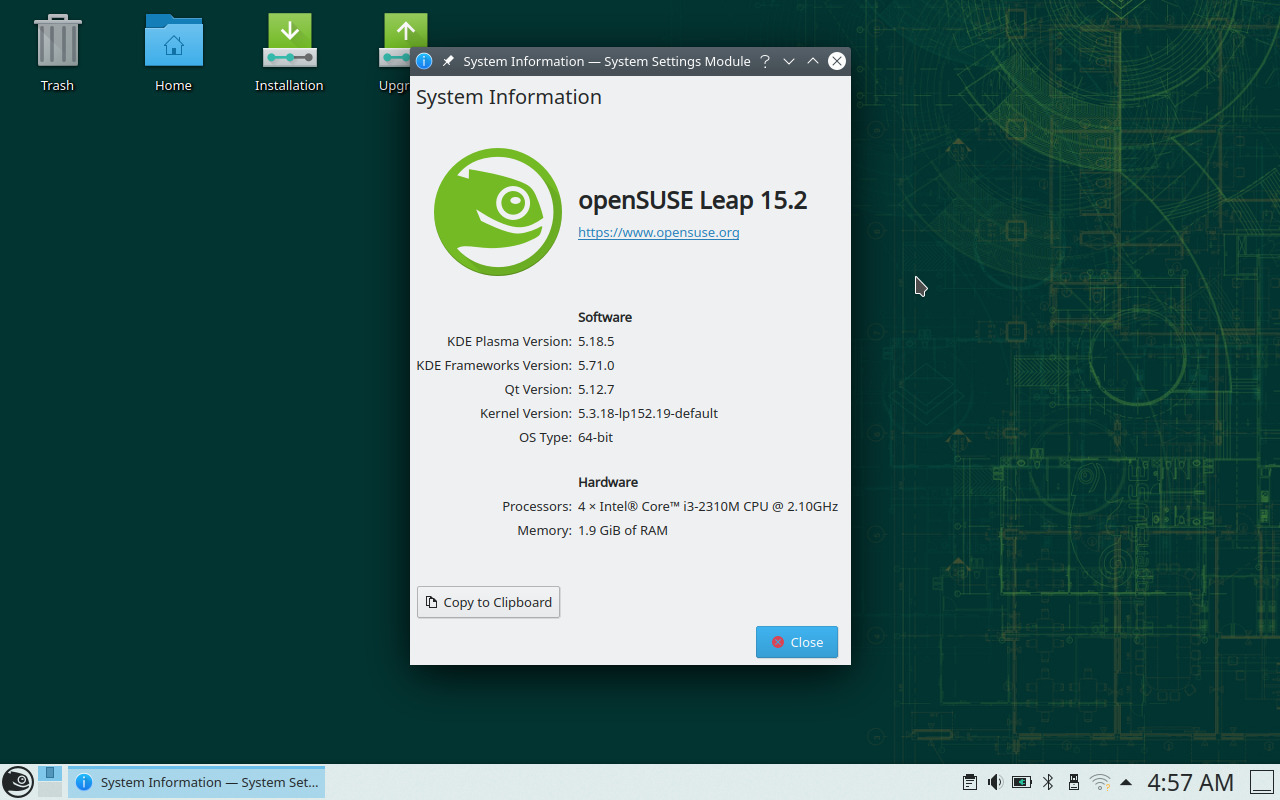Viewport: 1280px width, 800px height.
Task: Click the info icon in the window titlebar
Action: [x=424, y=61]
